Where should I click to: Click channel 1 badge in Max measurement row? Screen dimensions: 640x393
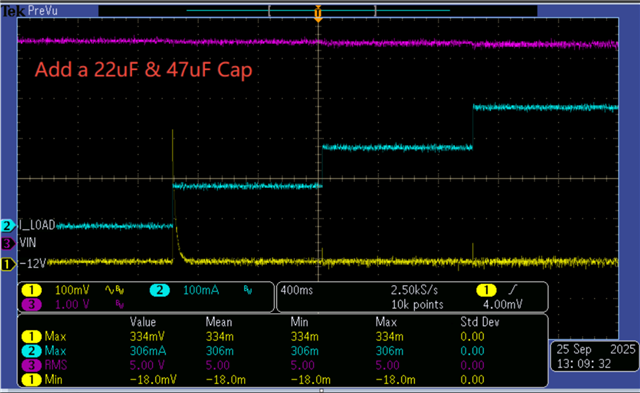coord(31,337)
